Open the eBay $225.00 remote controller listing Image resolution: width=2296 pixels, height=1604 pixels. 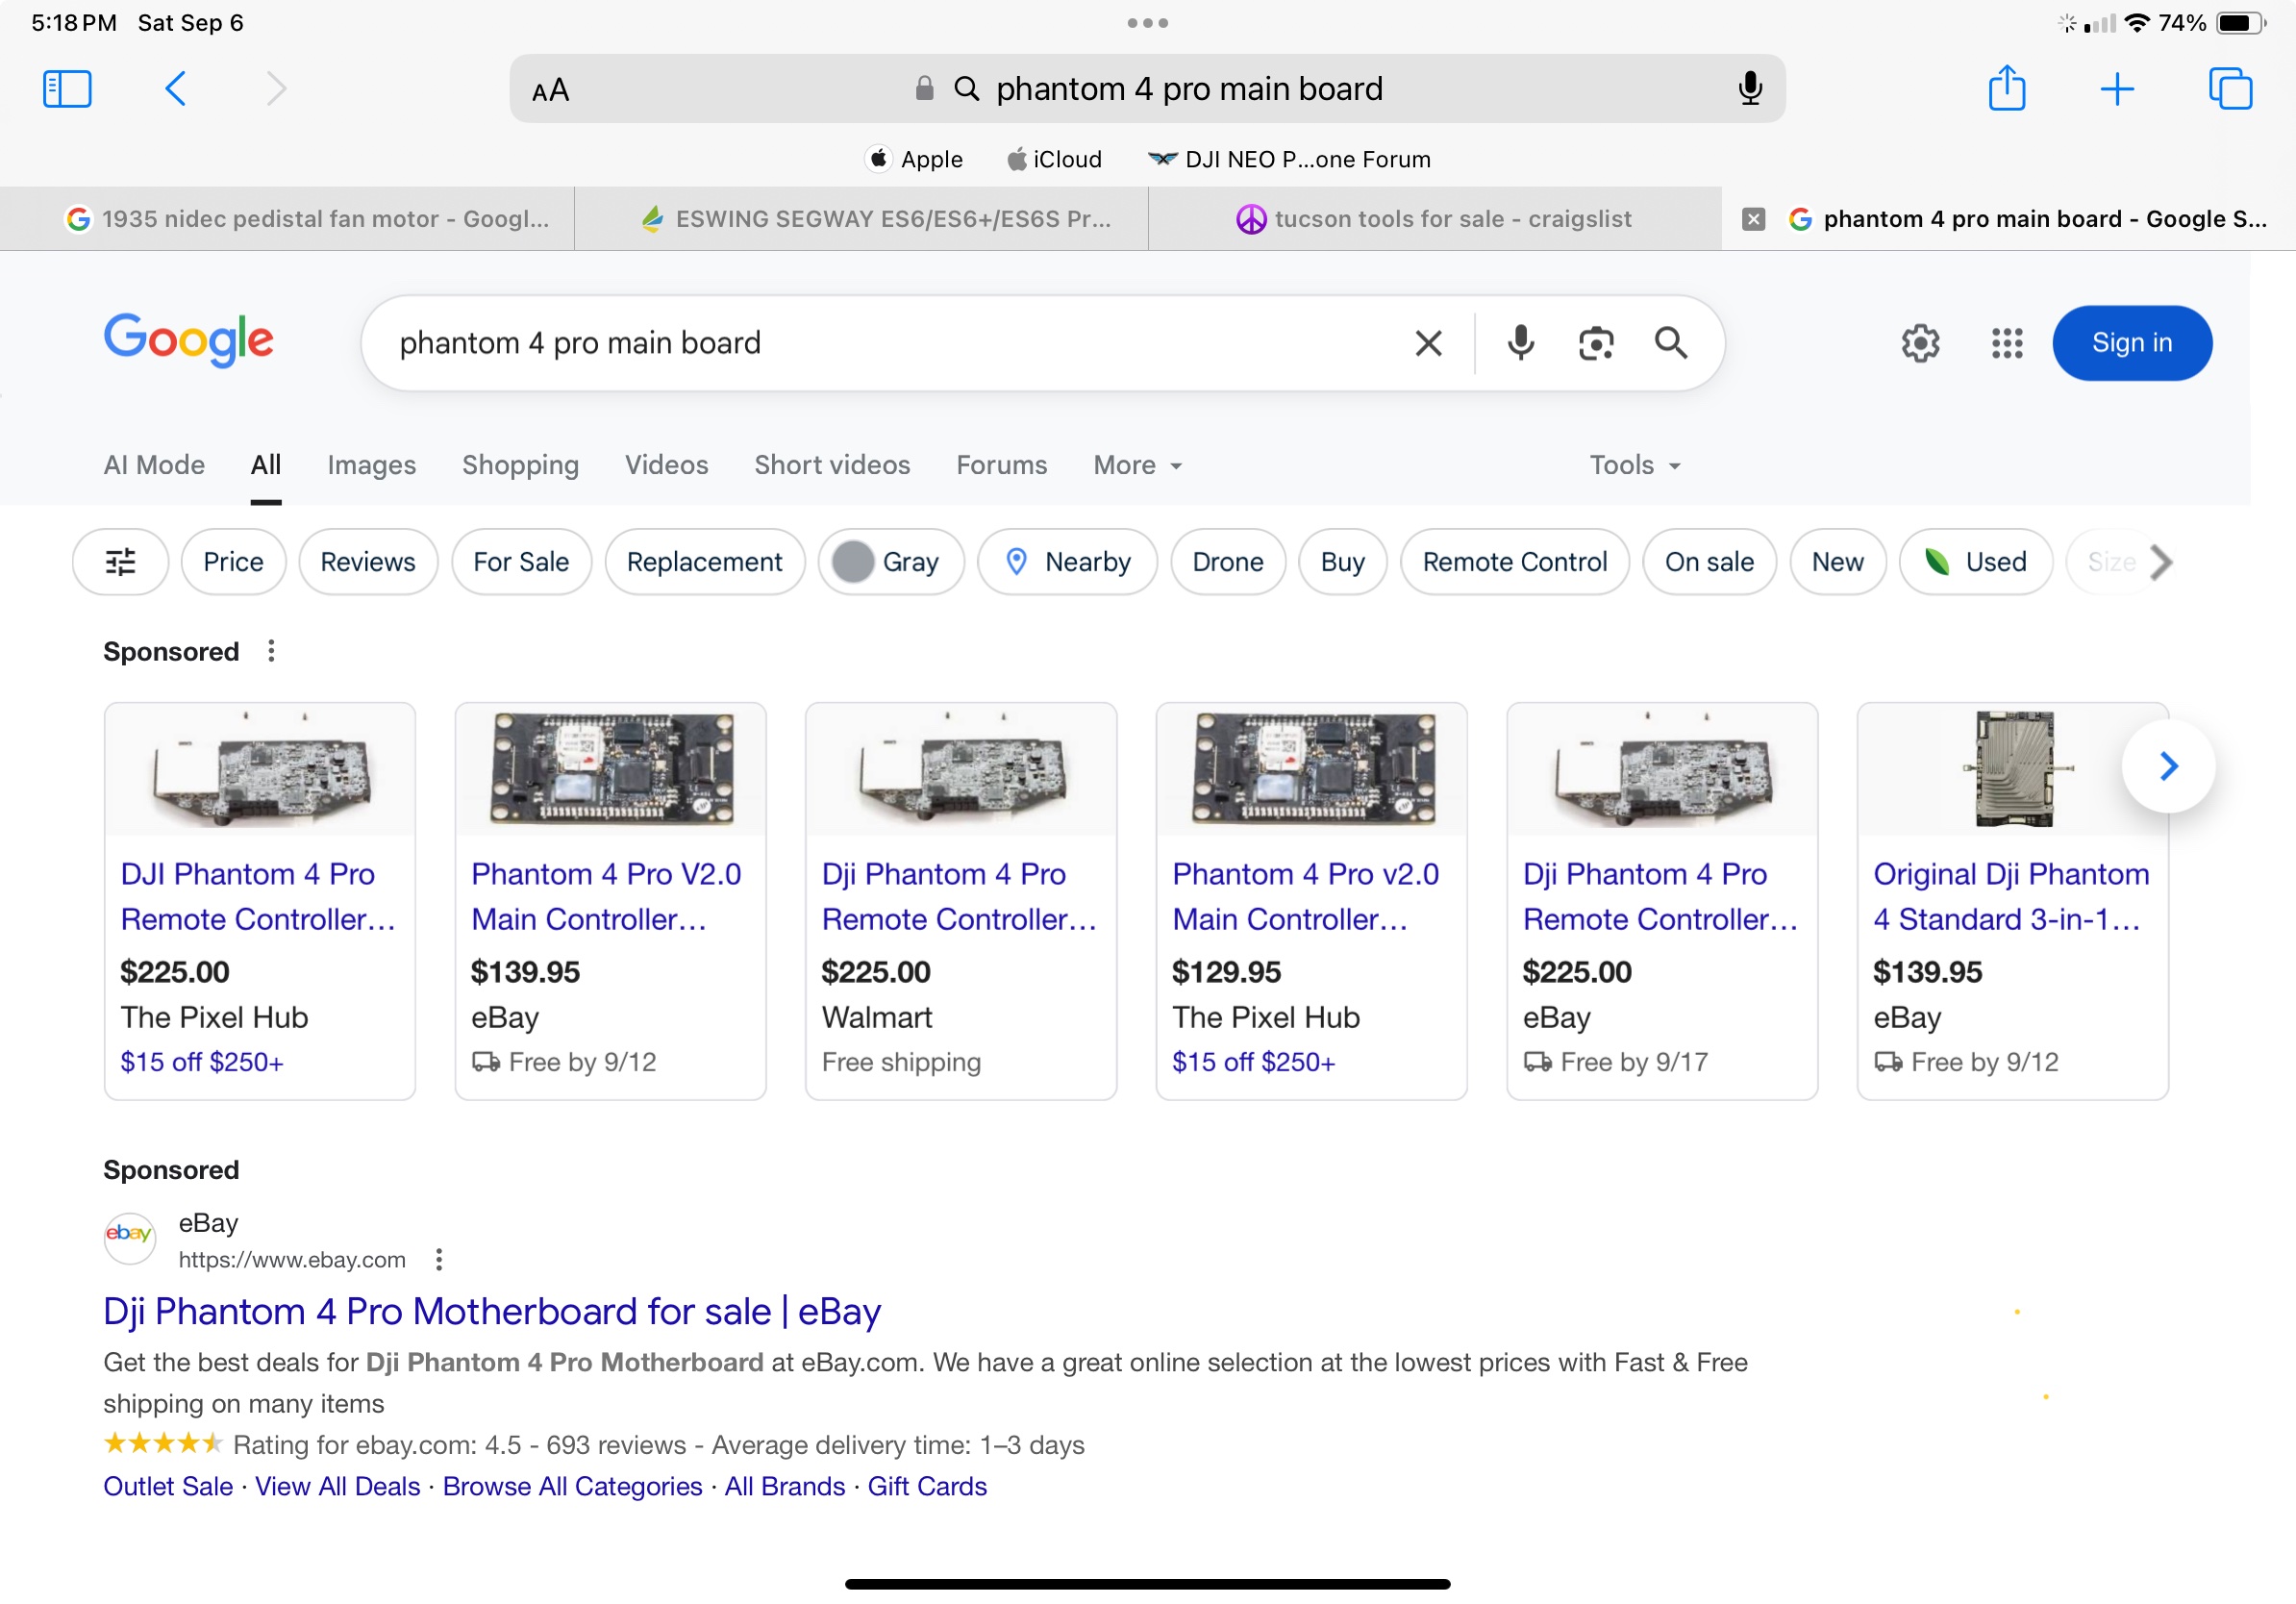point(1662,900)
